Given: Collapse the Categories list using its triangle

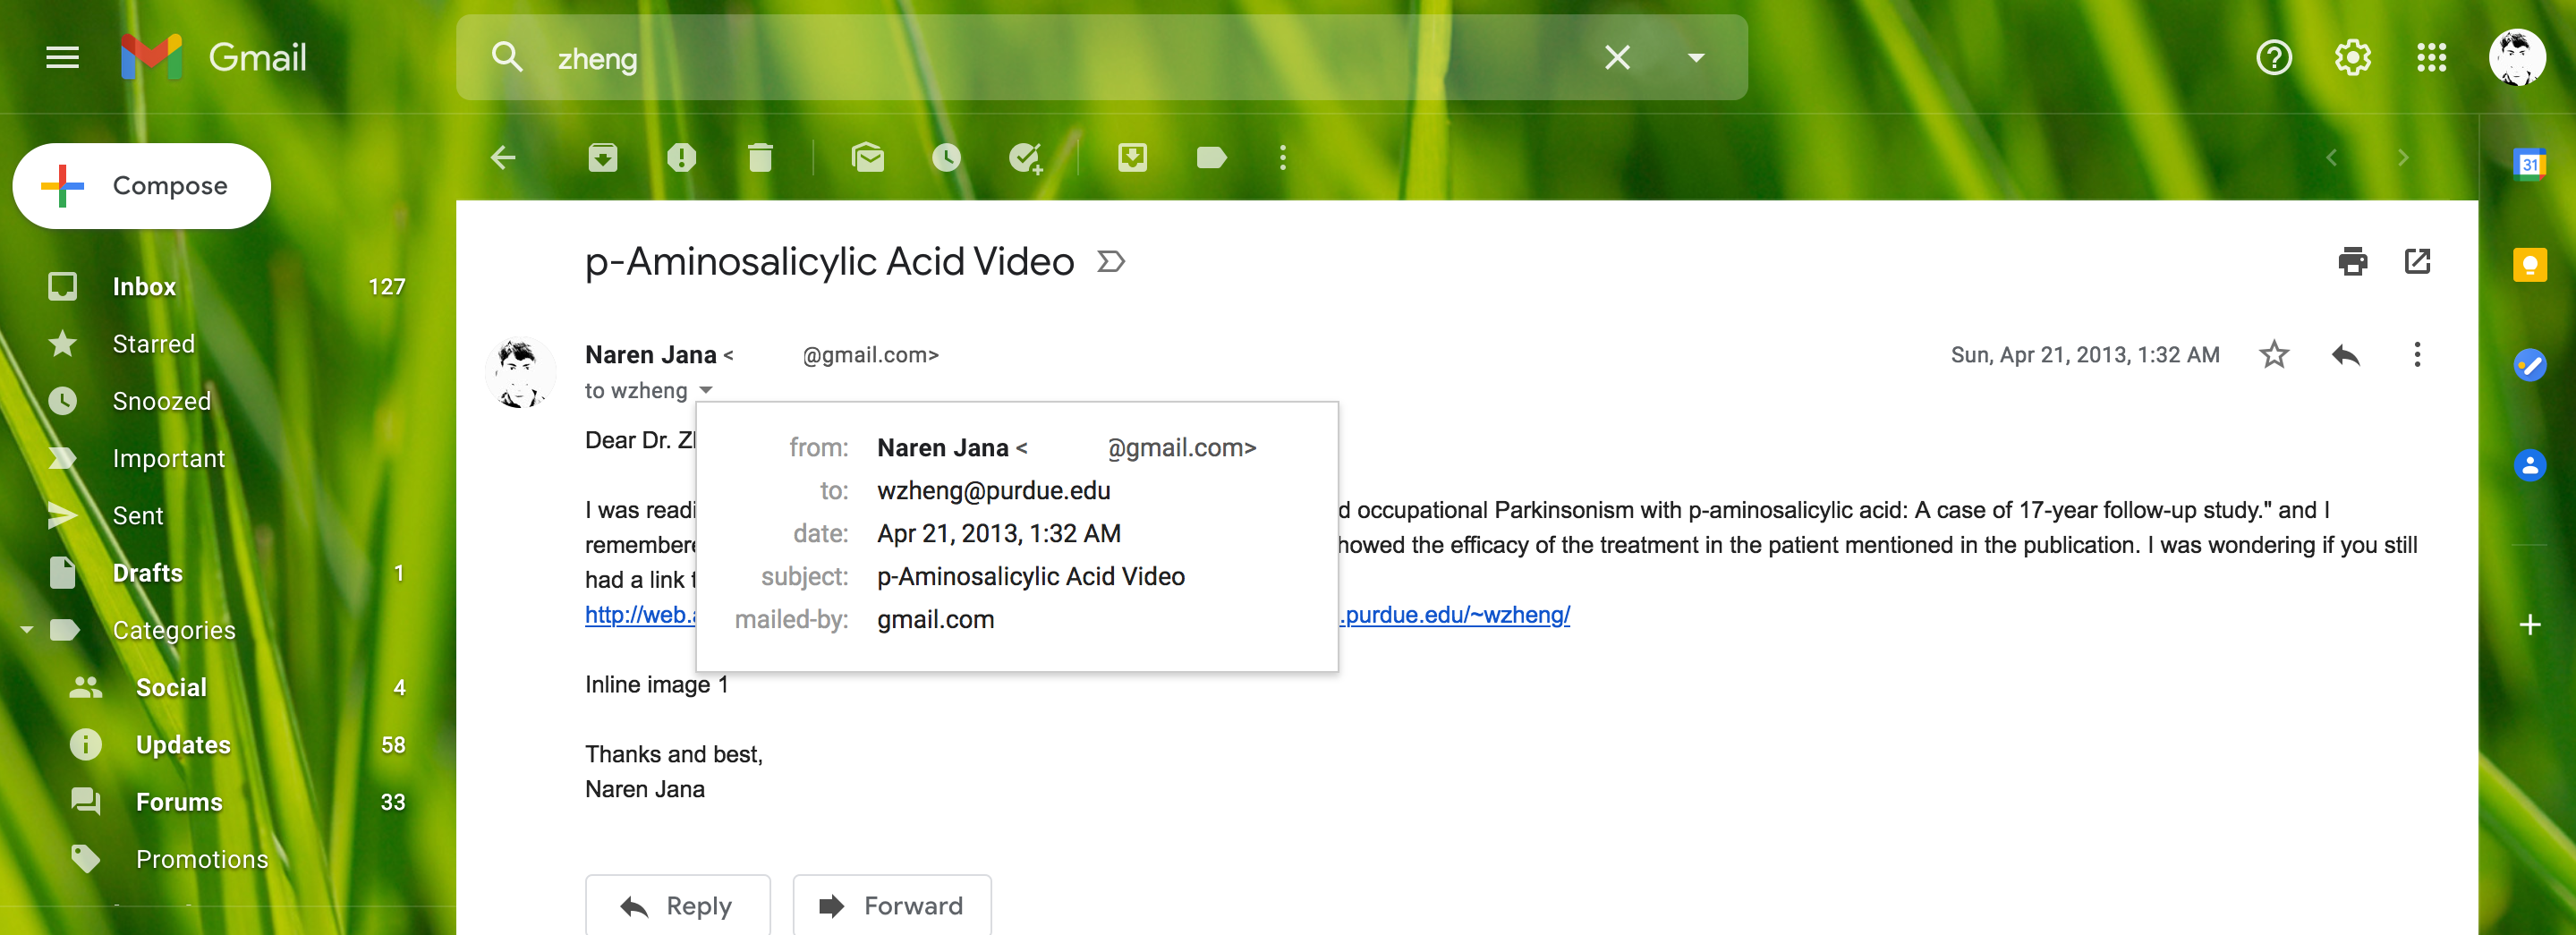Looking at the screenshot, I should tap(25, 629).
